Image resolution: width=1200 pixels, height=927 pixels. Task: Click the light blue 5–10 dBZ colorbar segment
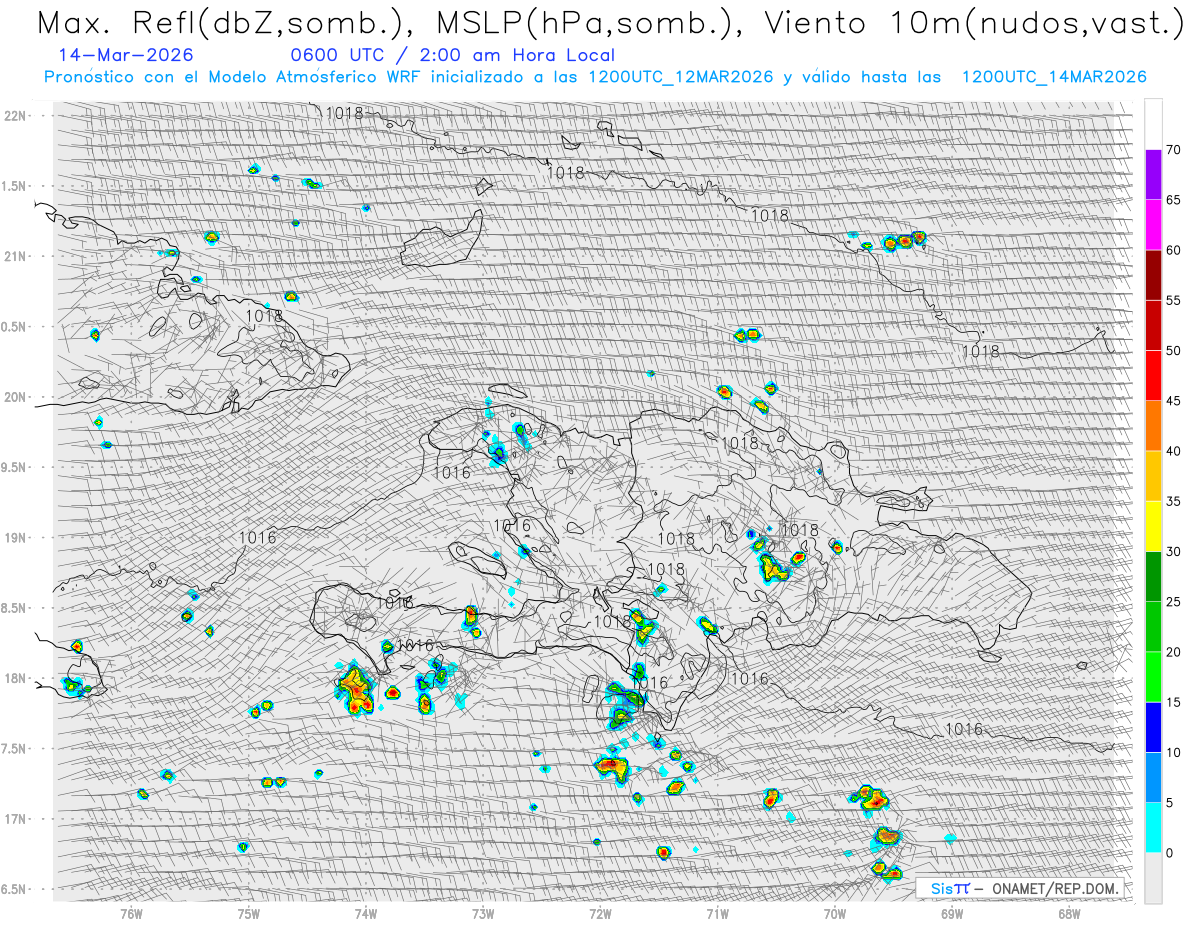[1153, 777]
